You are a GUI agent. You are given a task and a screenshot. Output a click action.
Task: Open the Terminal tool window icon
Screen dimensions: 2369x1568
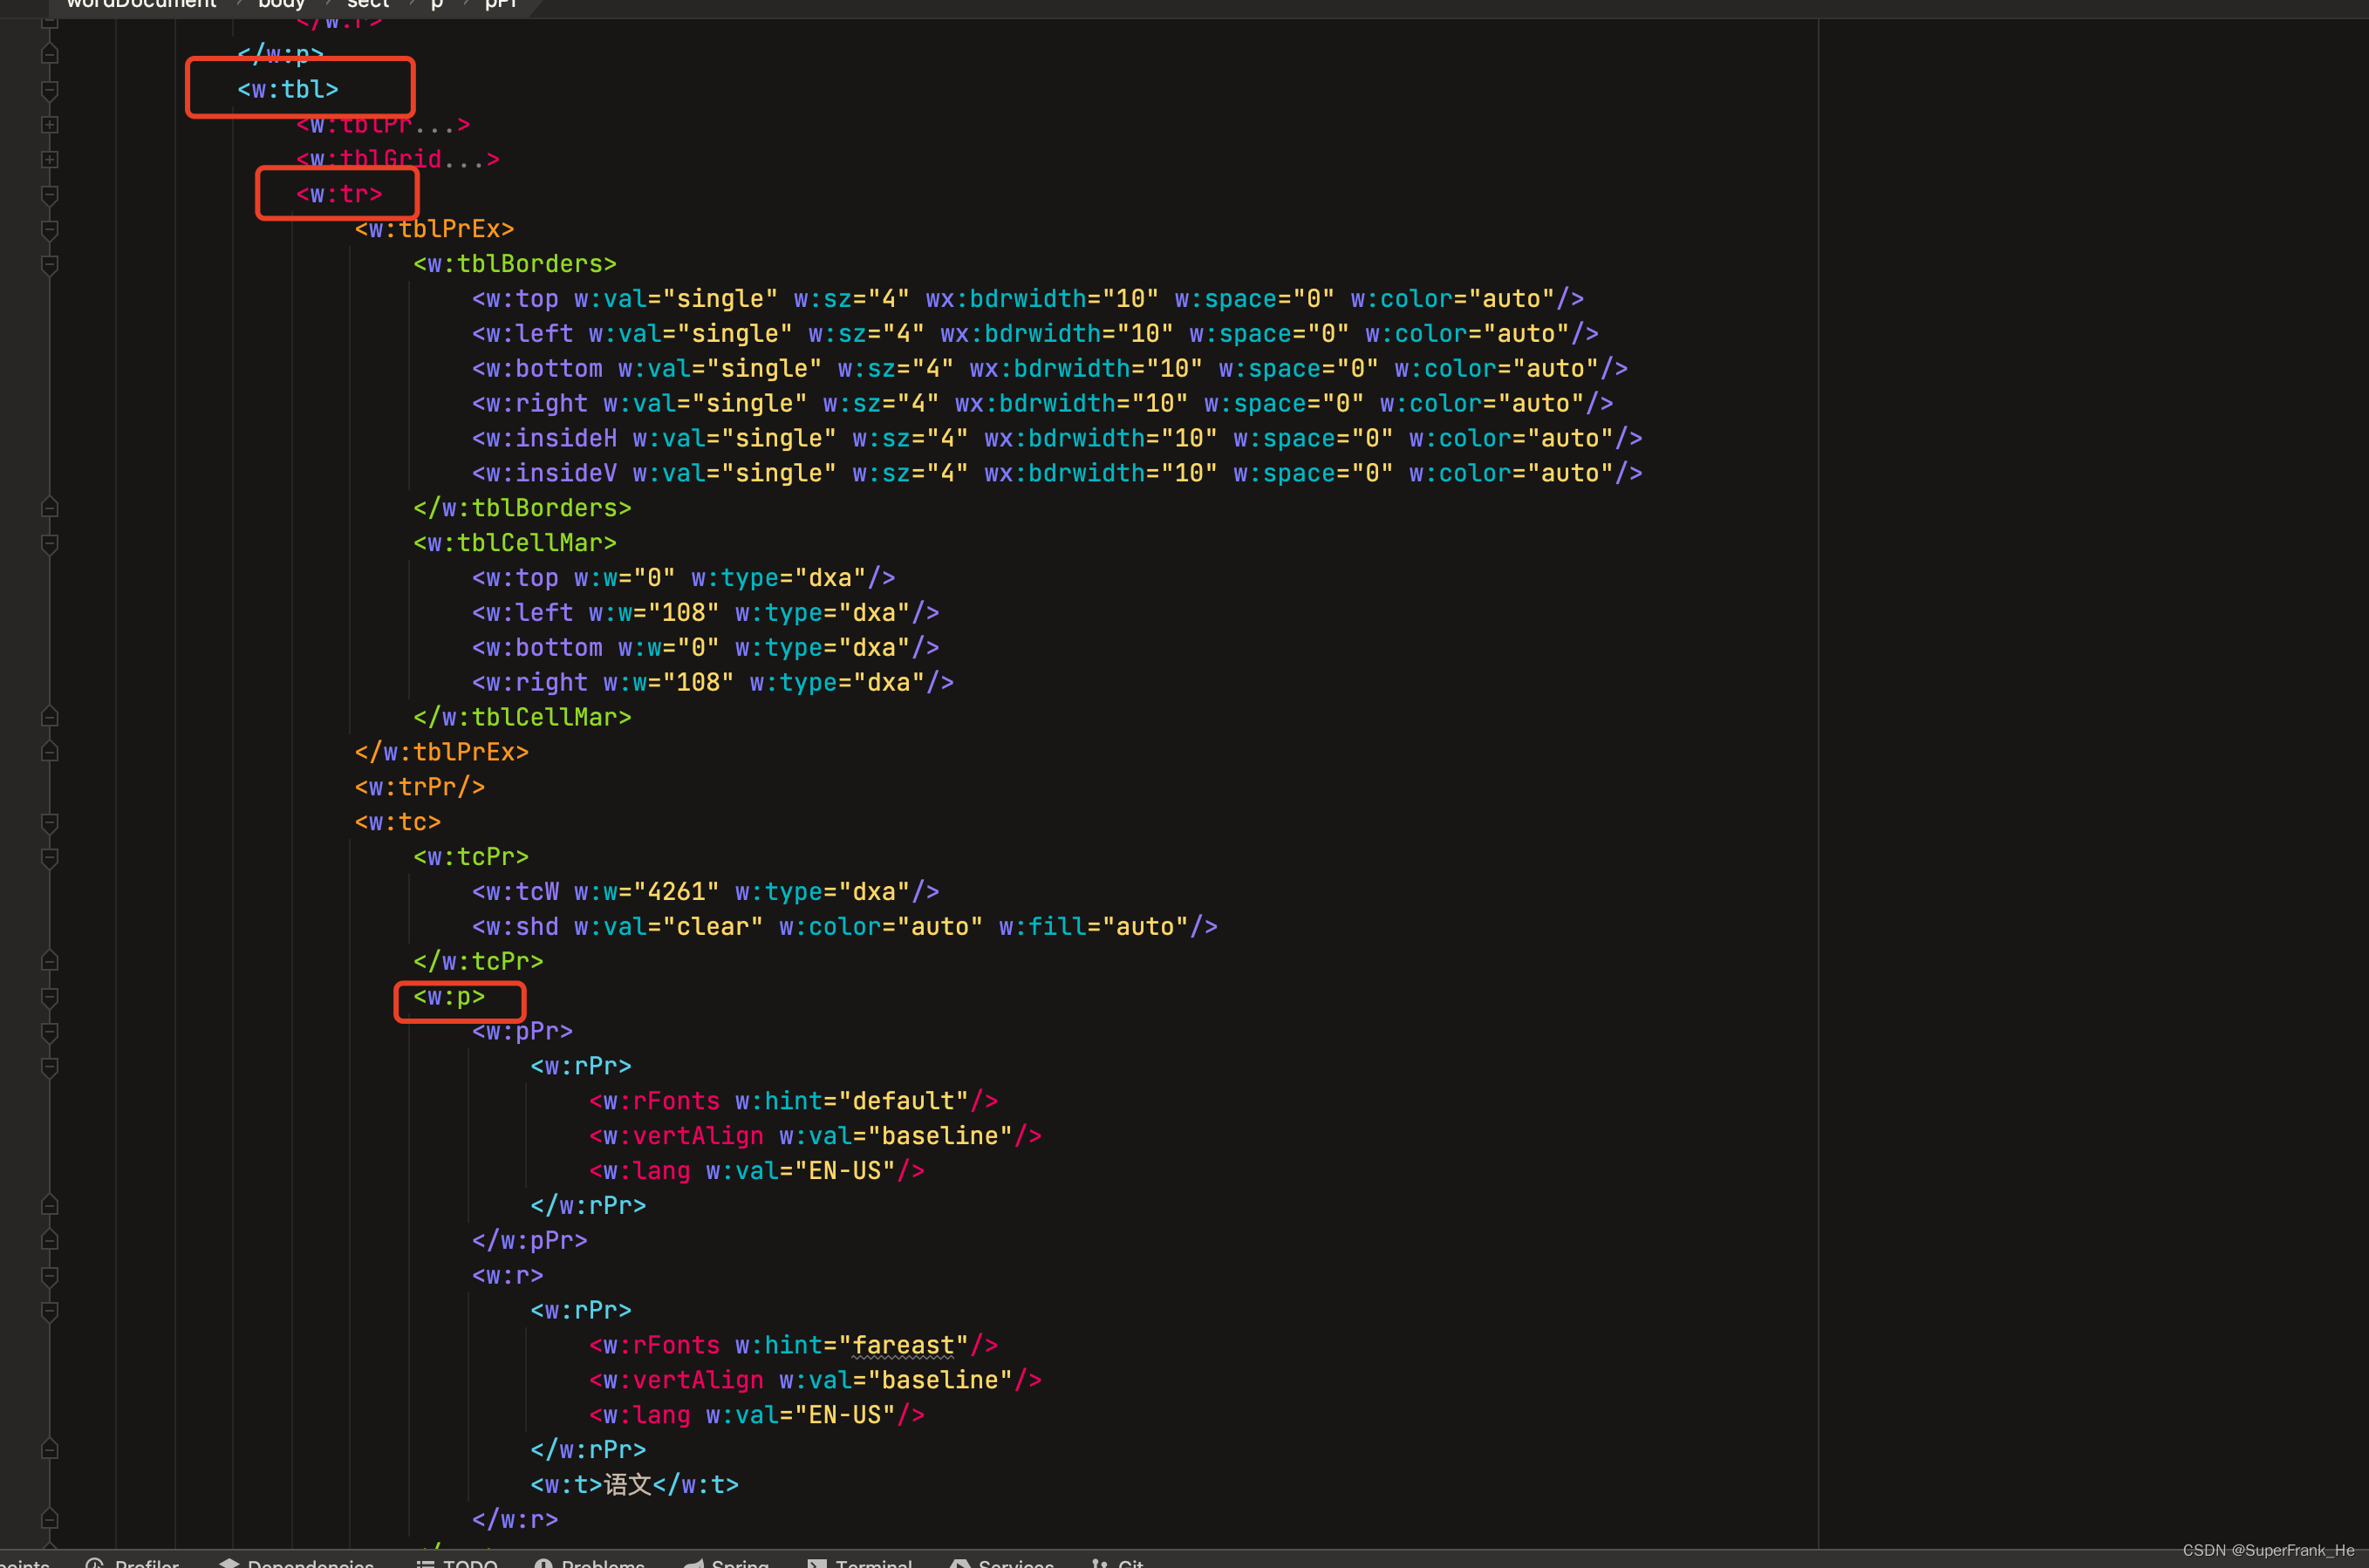click(817, 1563)
